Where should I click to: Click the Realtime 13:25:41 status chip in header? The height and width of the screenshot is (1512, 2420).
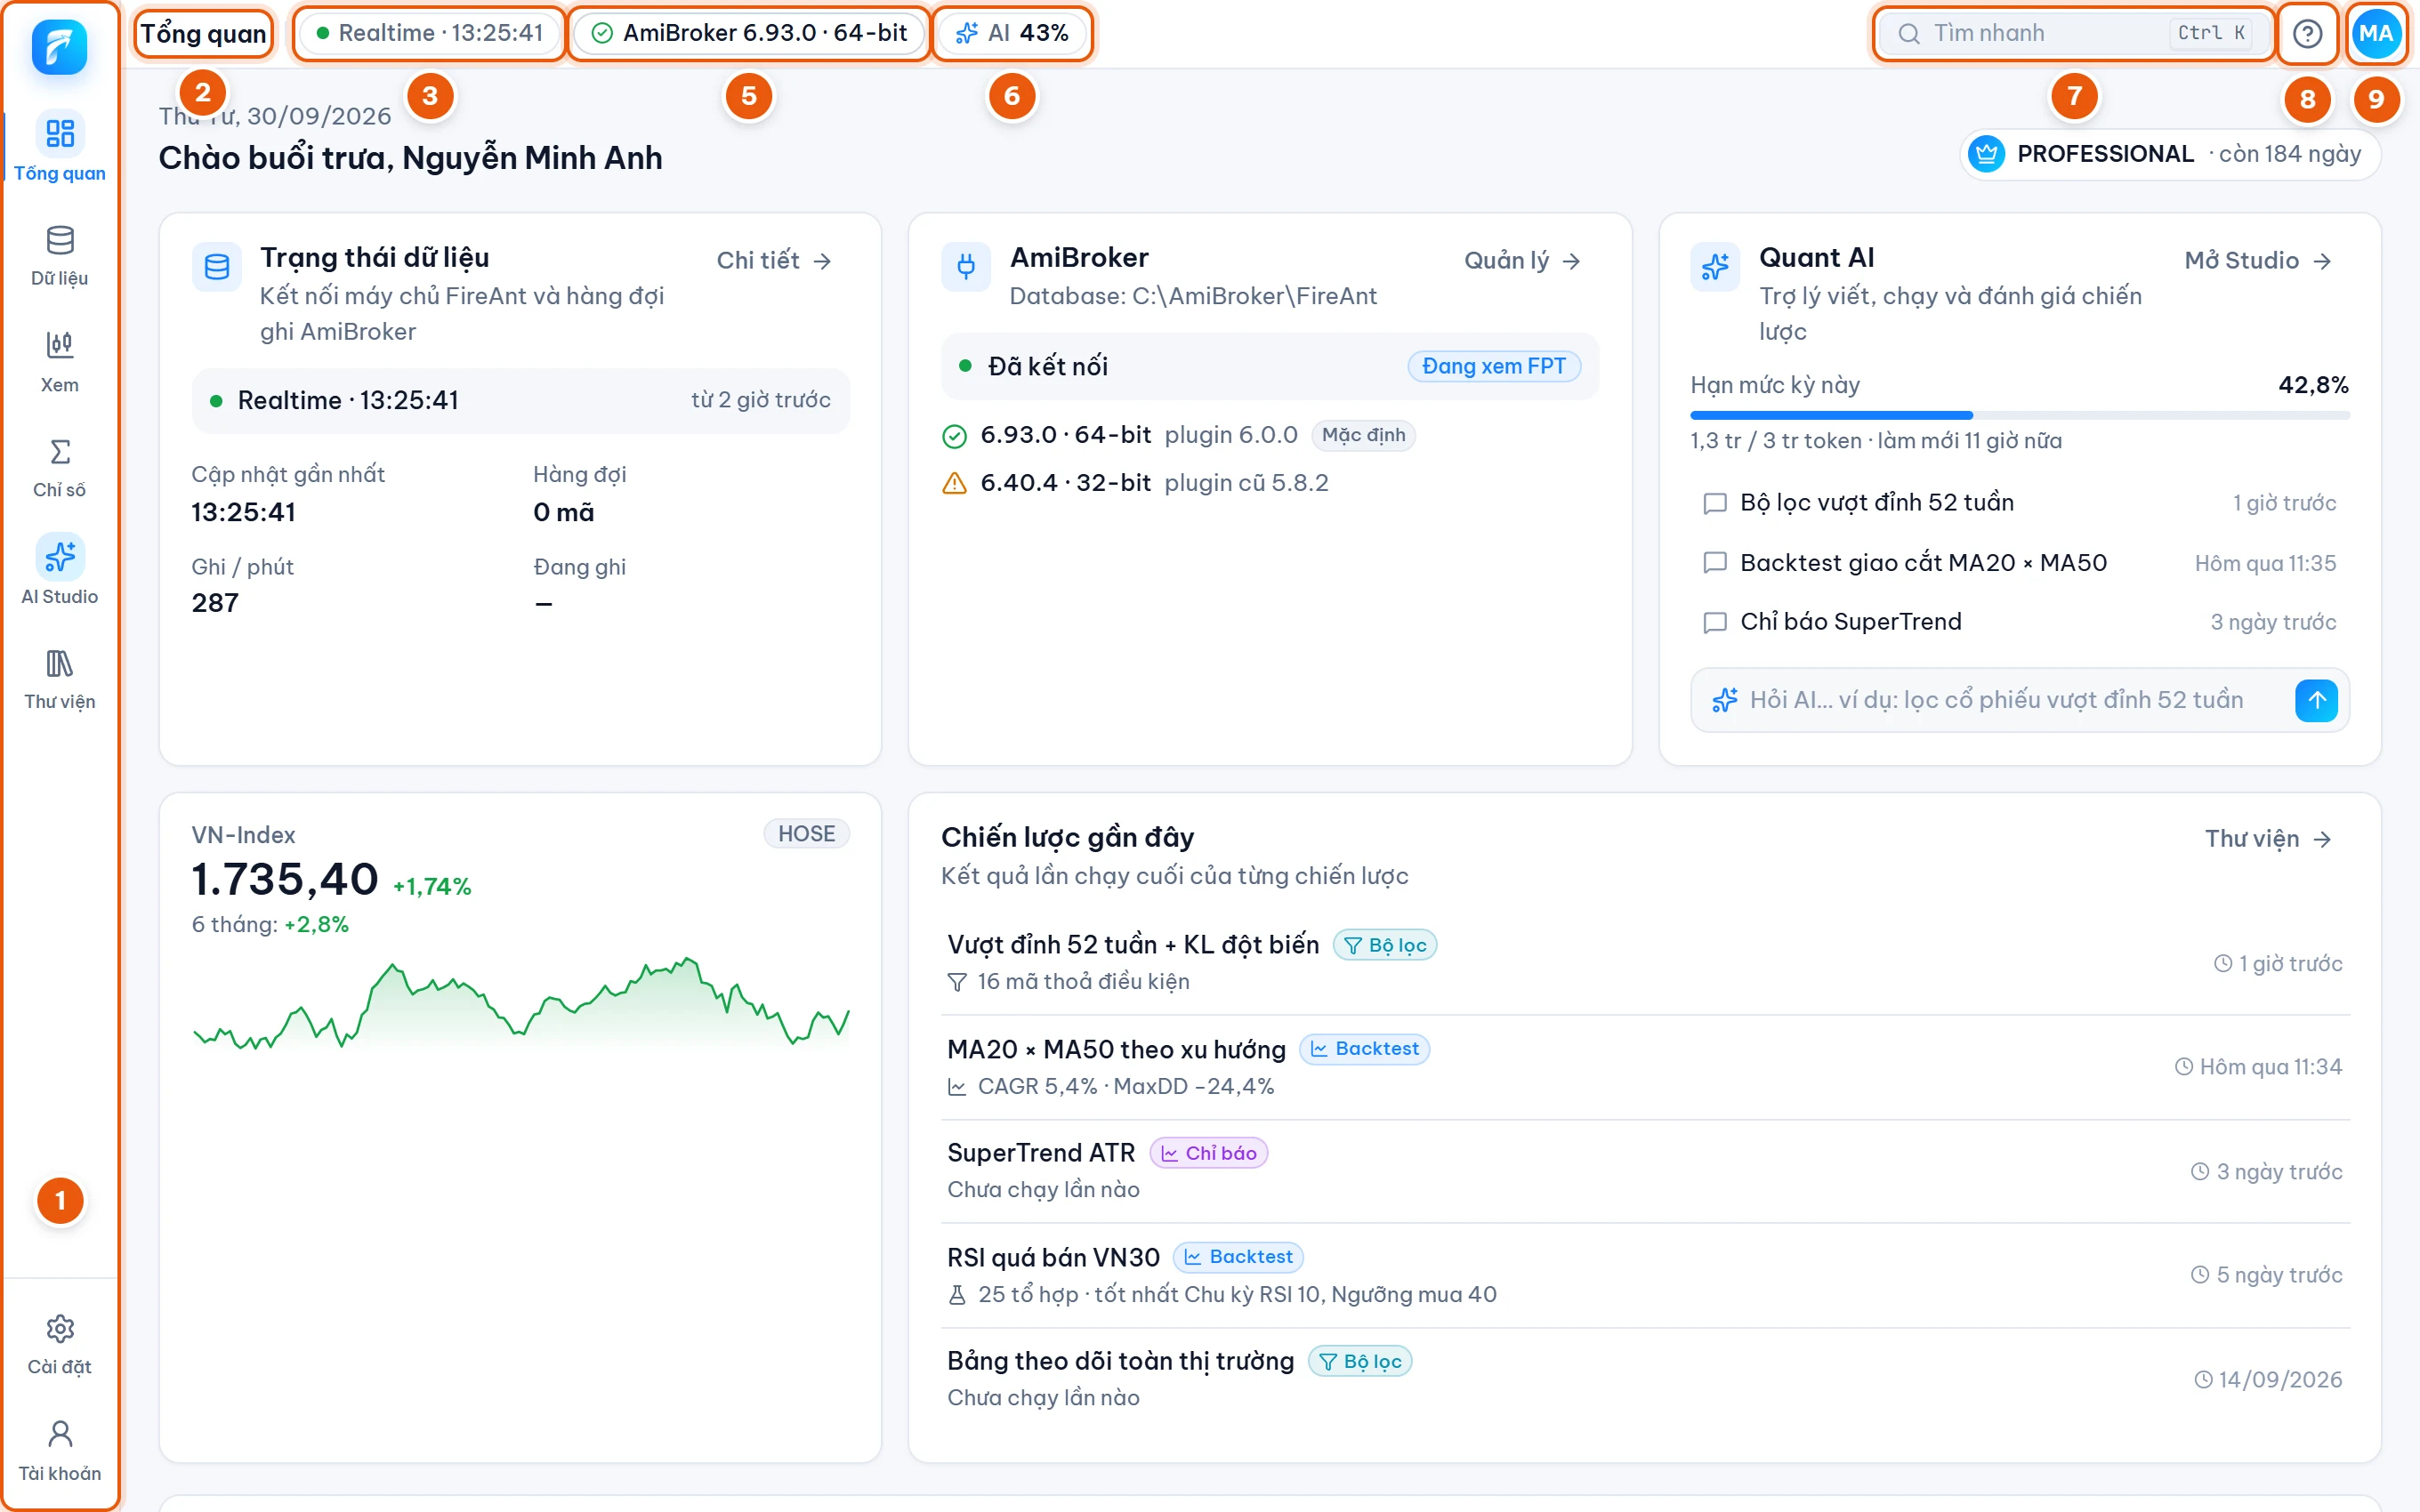pyautogui.click(x=430, y=33)
